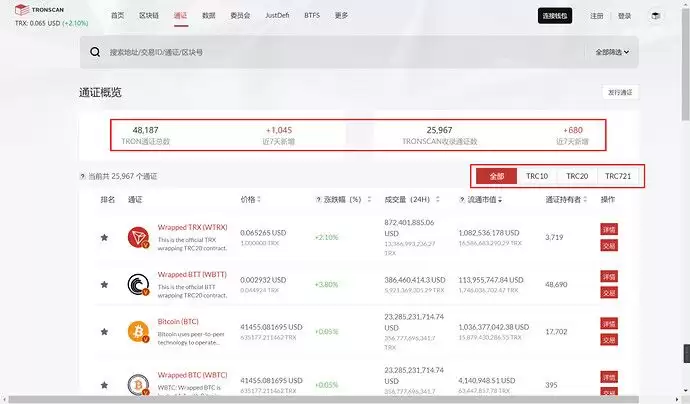Open 详情 for Wrapped TRX (WTRX)

[609, 229]
